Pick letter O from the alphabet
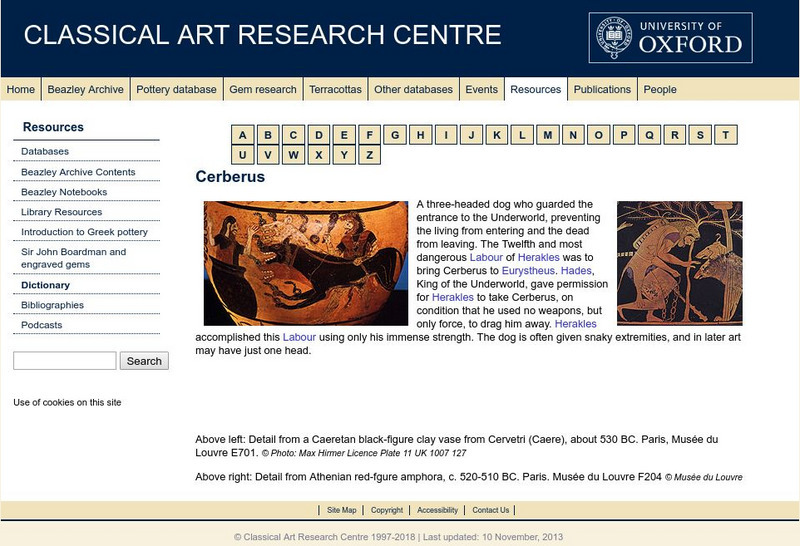The width and height of the screenshot is (800, 546). click(598, 135)
